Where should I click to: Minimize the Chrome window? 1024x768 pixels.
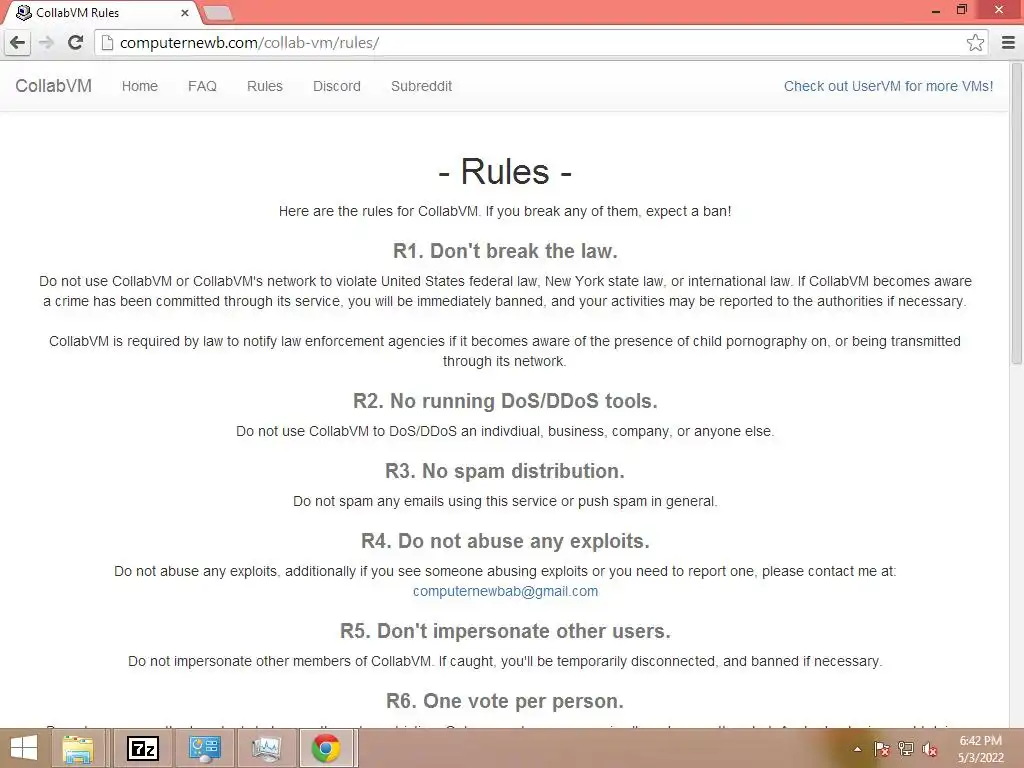pos(936,10)
